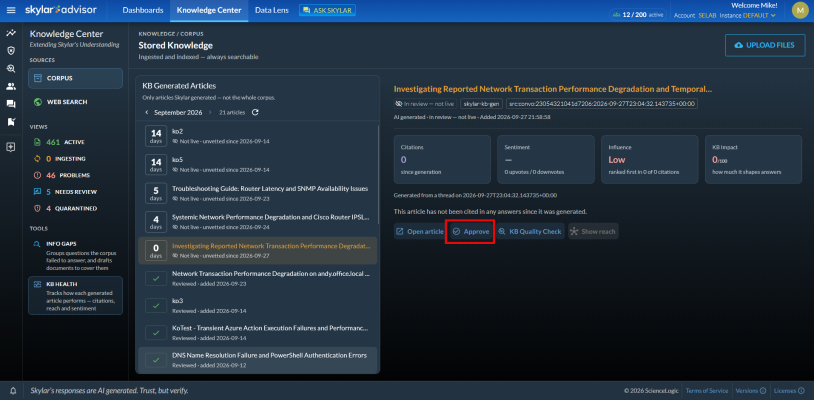814x400 pixels.
Task: Select the Knowledge Center tab
Action: (209, 10)
